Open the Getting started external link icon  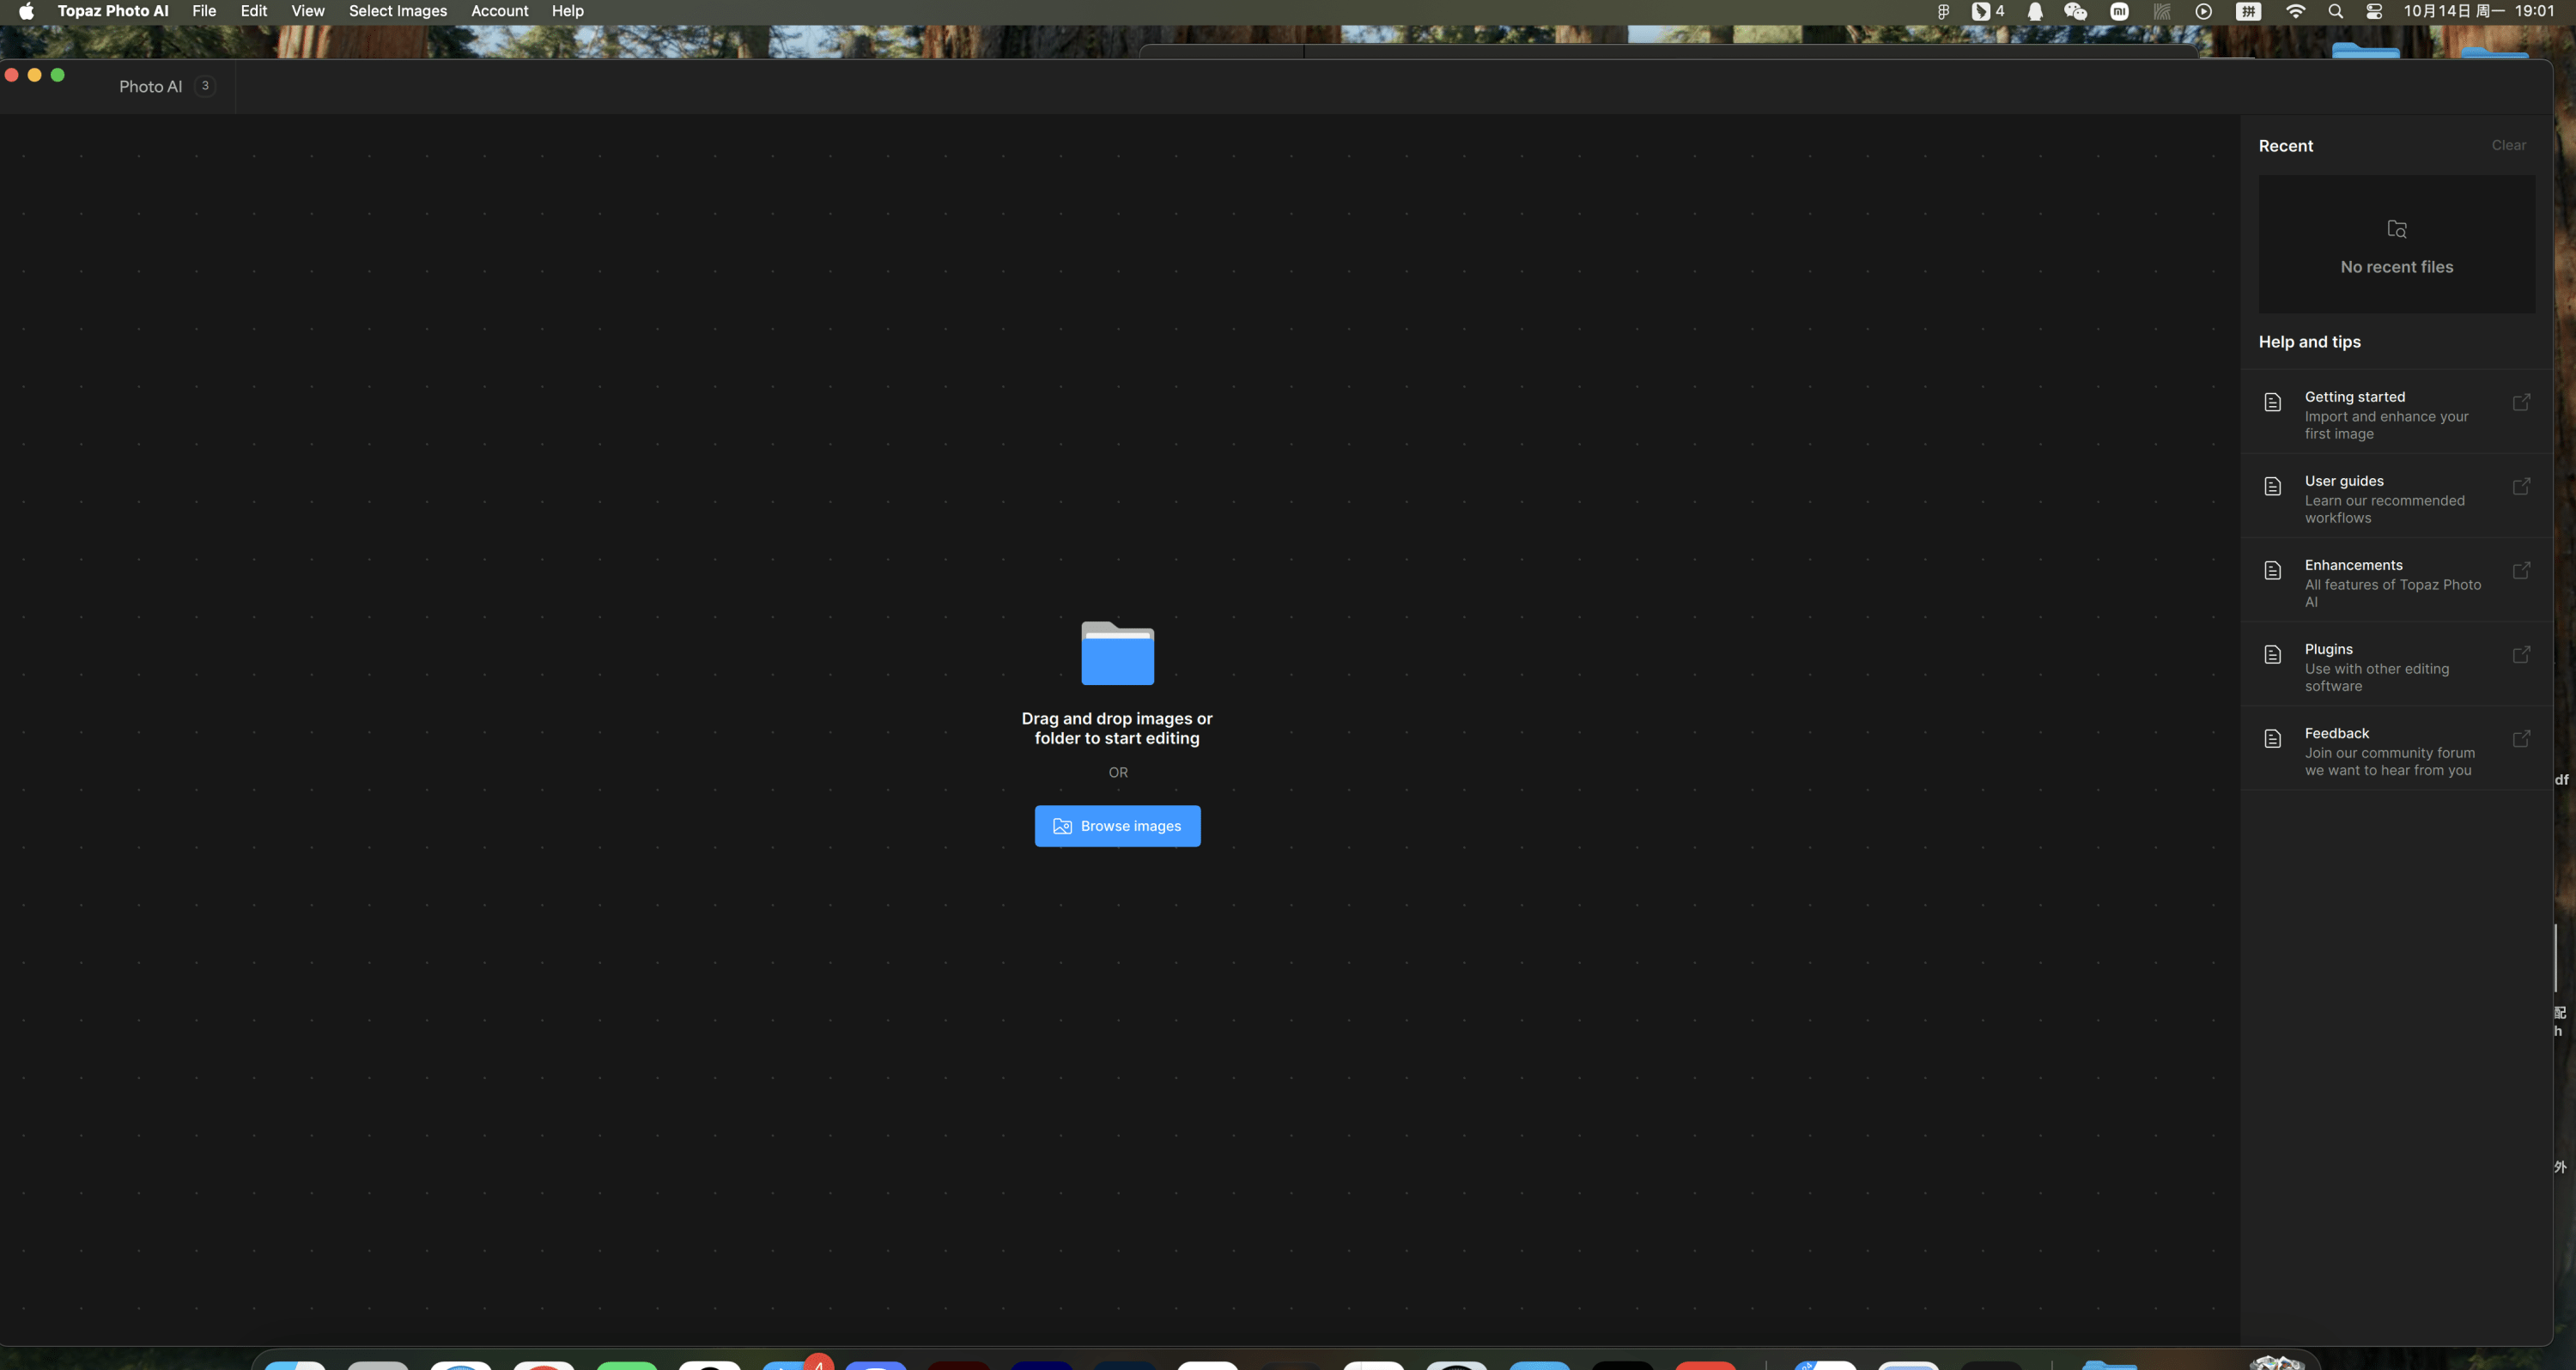[x=2521, y=402]
